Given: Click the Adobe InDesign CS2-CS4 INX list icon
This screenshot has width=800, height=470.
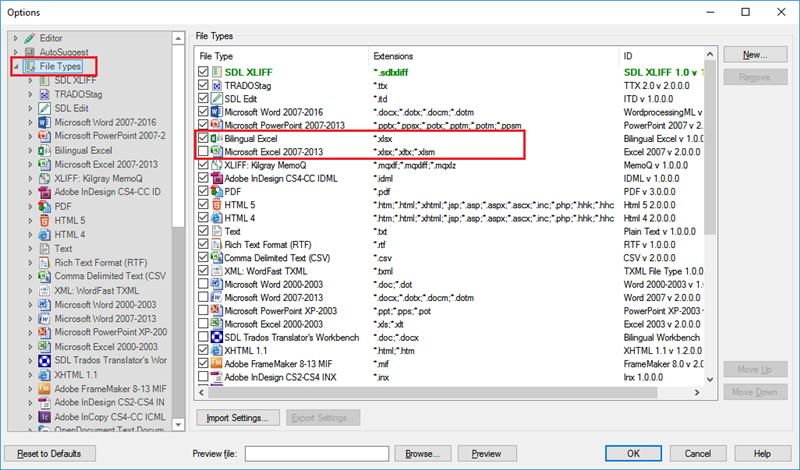Looking at the screenshot, I should [217, 377].
